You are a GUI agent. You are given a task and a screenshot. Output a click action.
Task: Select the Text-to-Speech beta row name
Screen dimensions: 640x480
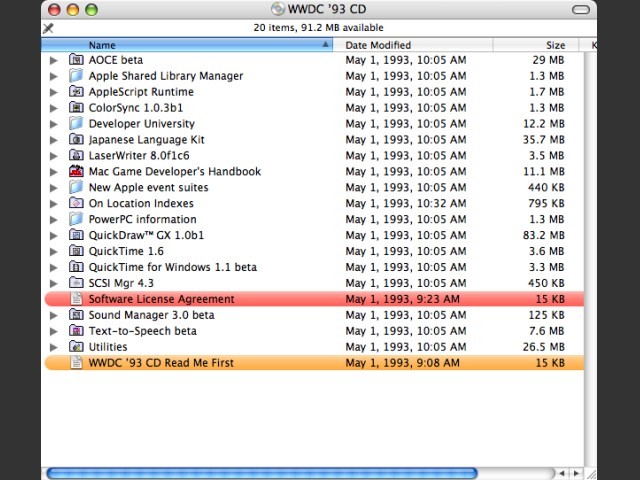[142, 331]
